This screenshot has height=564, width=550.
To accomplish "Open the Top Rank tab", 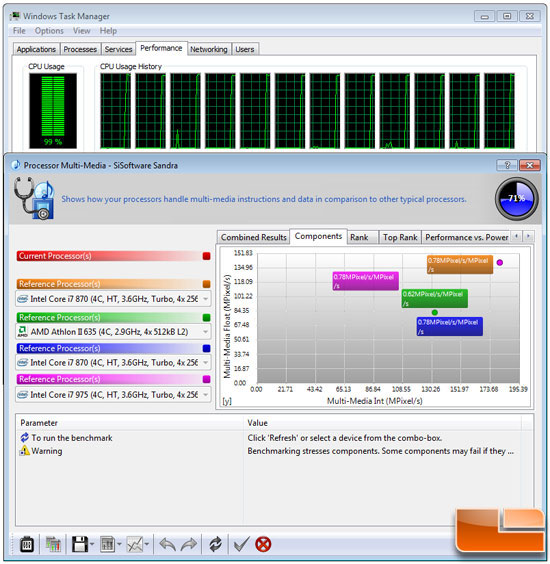I will 400,237.
